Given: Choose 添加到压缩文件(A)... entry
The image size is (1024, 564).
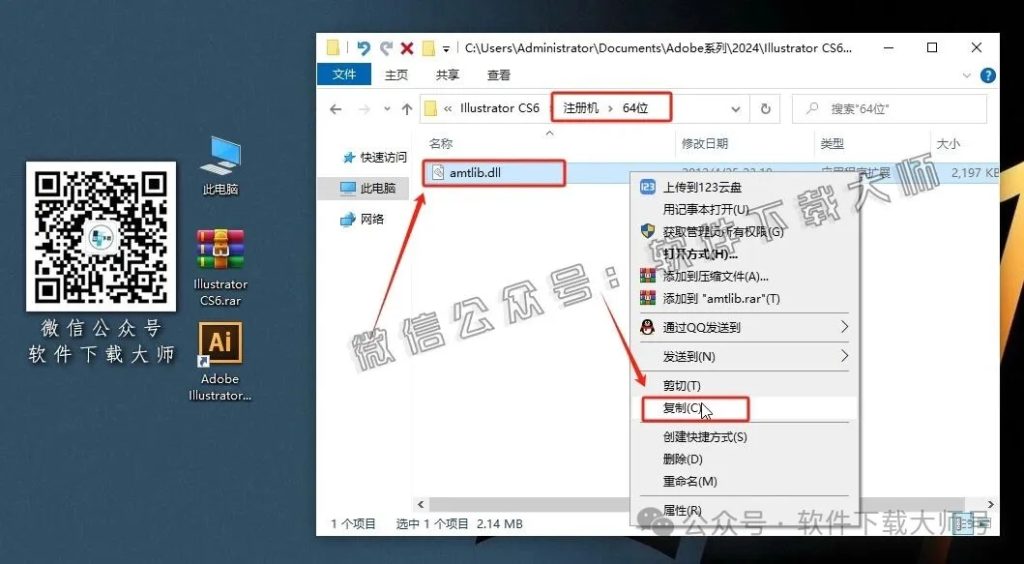Looking at the screenshot, I should [x=716, y=276].
